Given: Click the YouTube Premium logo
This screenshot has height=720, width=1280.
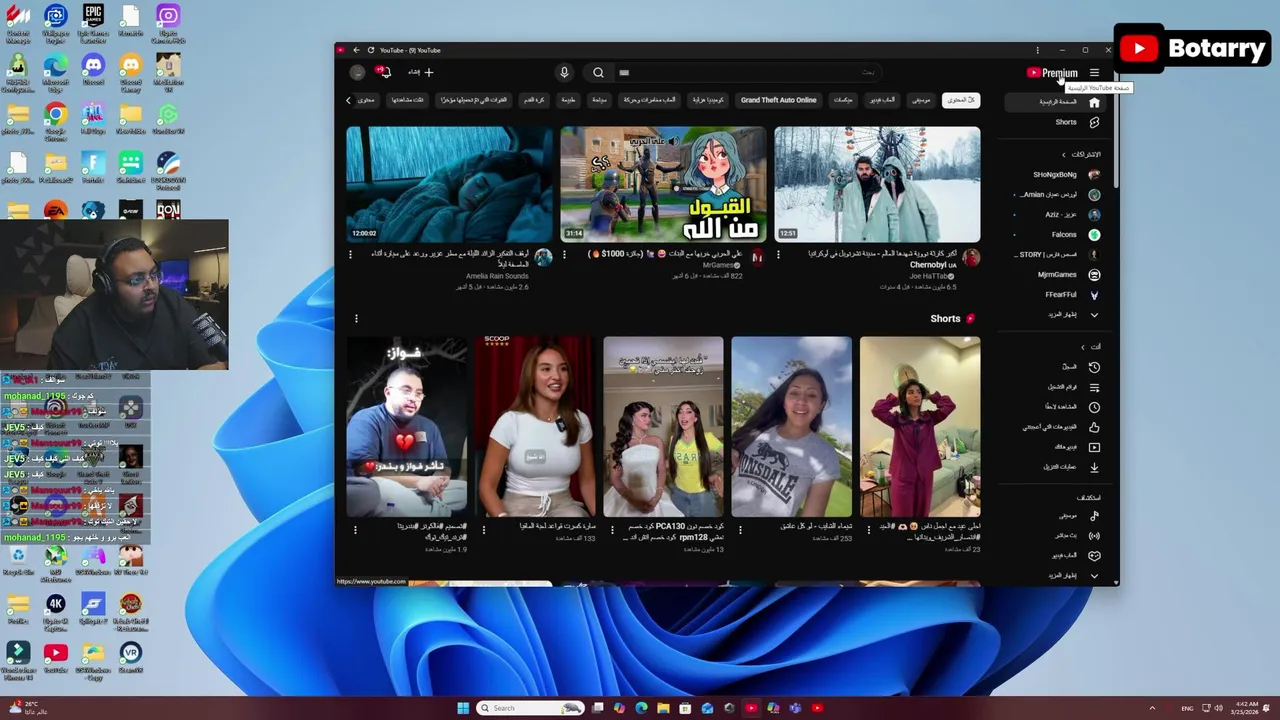Looking at the screenshot, I should pos(1052,73).
